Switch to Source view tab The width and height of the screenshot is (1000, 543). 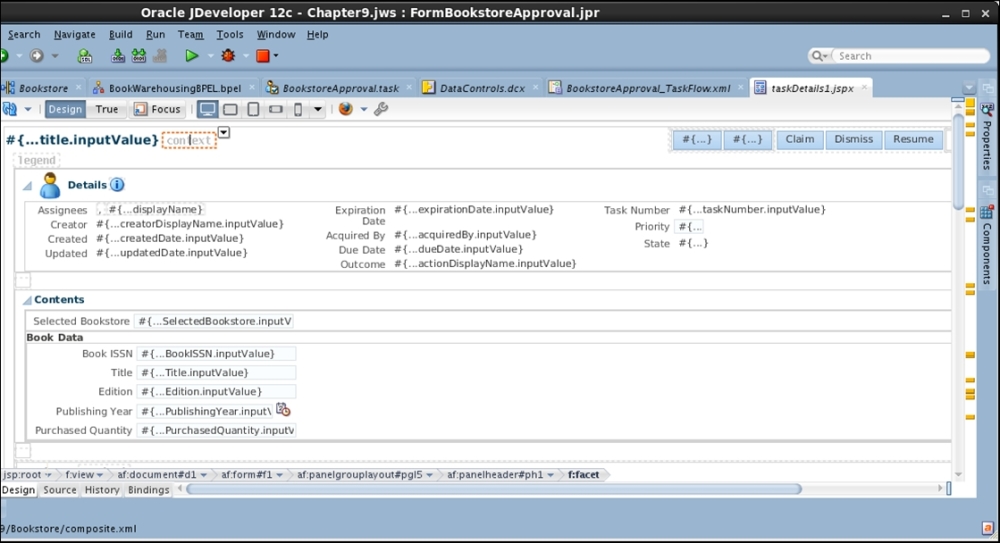(60, 490)
